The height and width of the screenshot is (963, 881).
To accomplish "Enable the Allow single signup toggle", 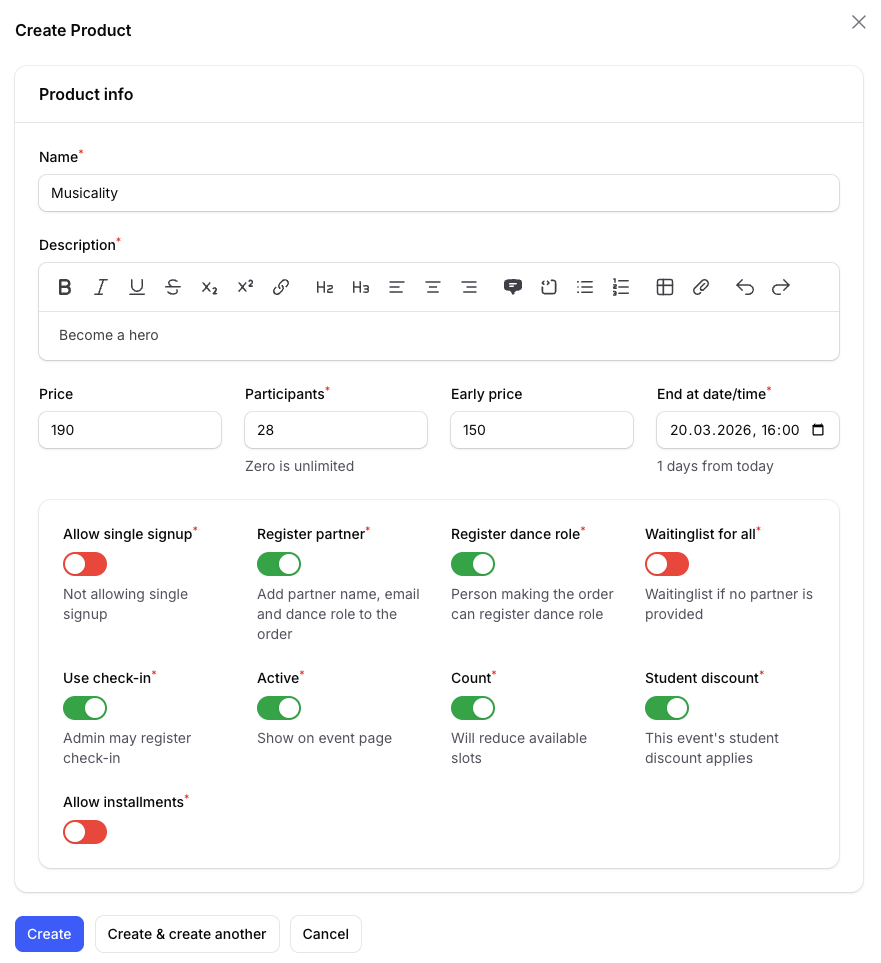I will 85,564.
